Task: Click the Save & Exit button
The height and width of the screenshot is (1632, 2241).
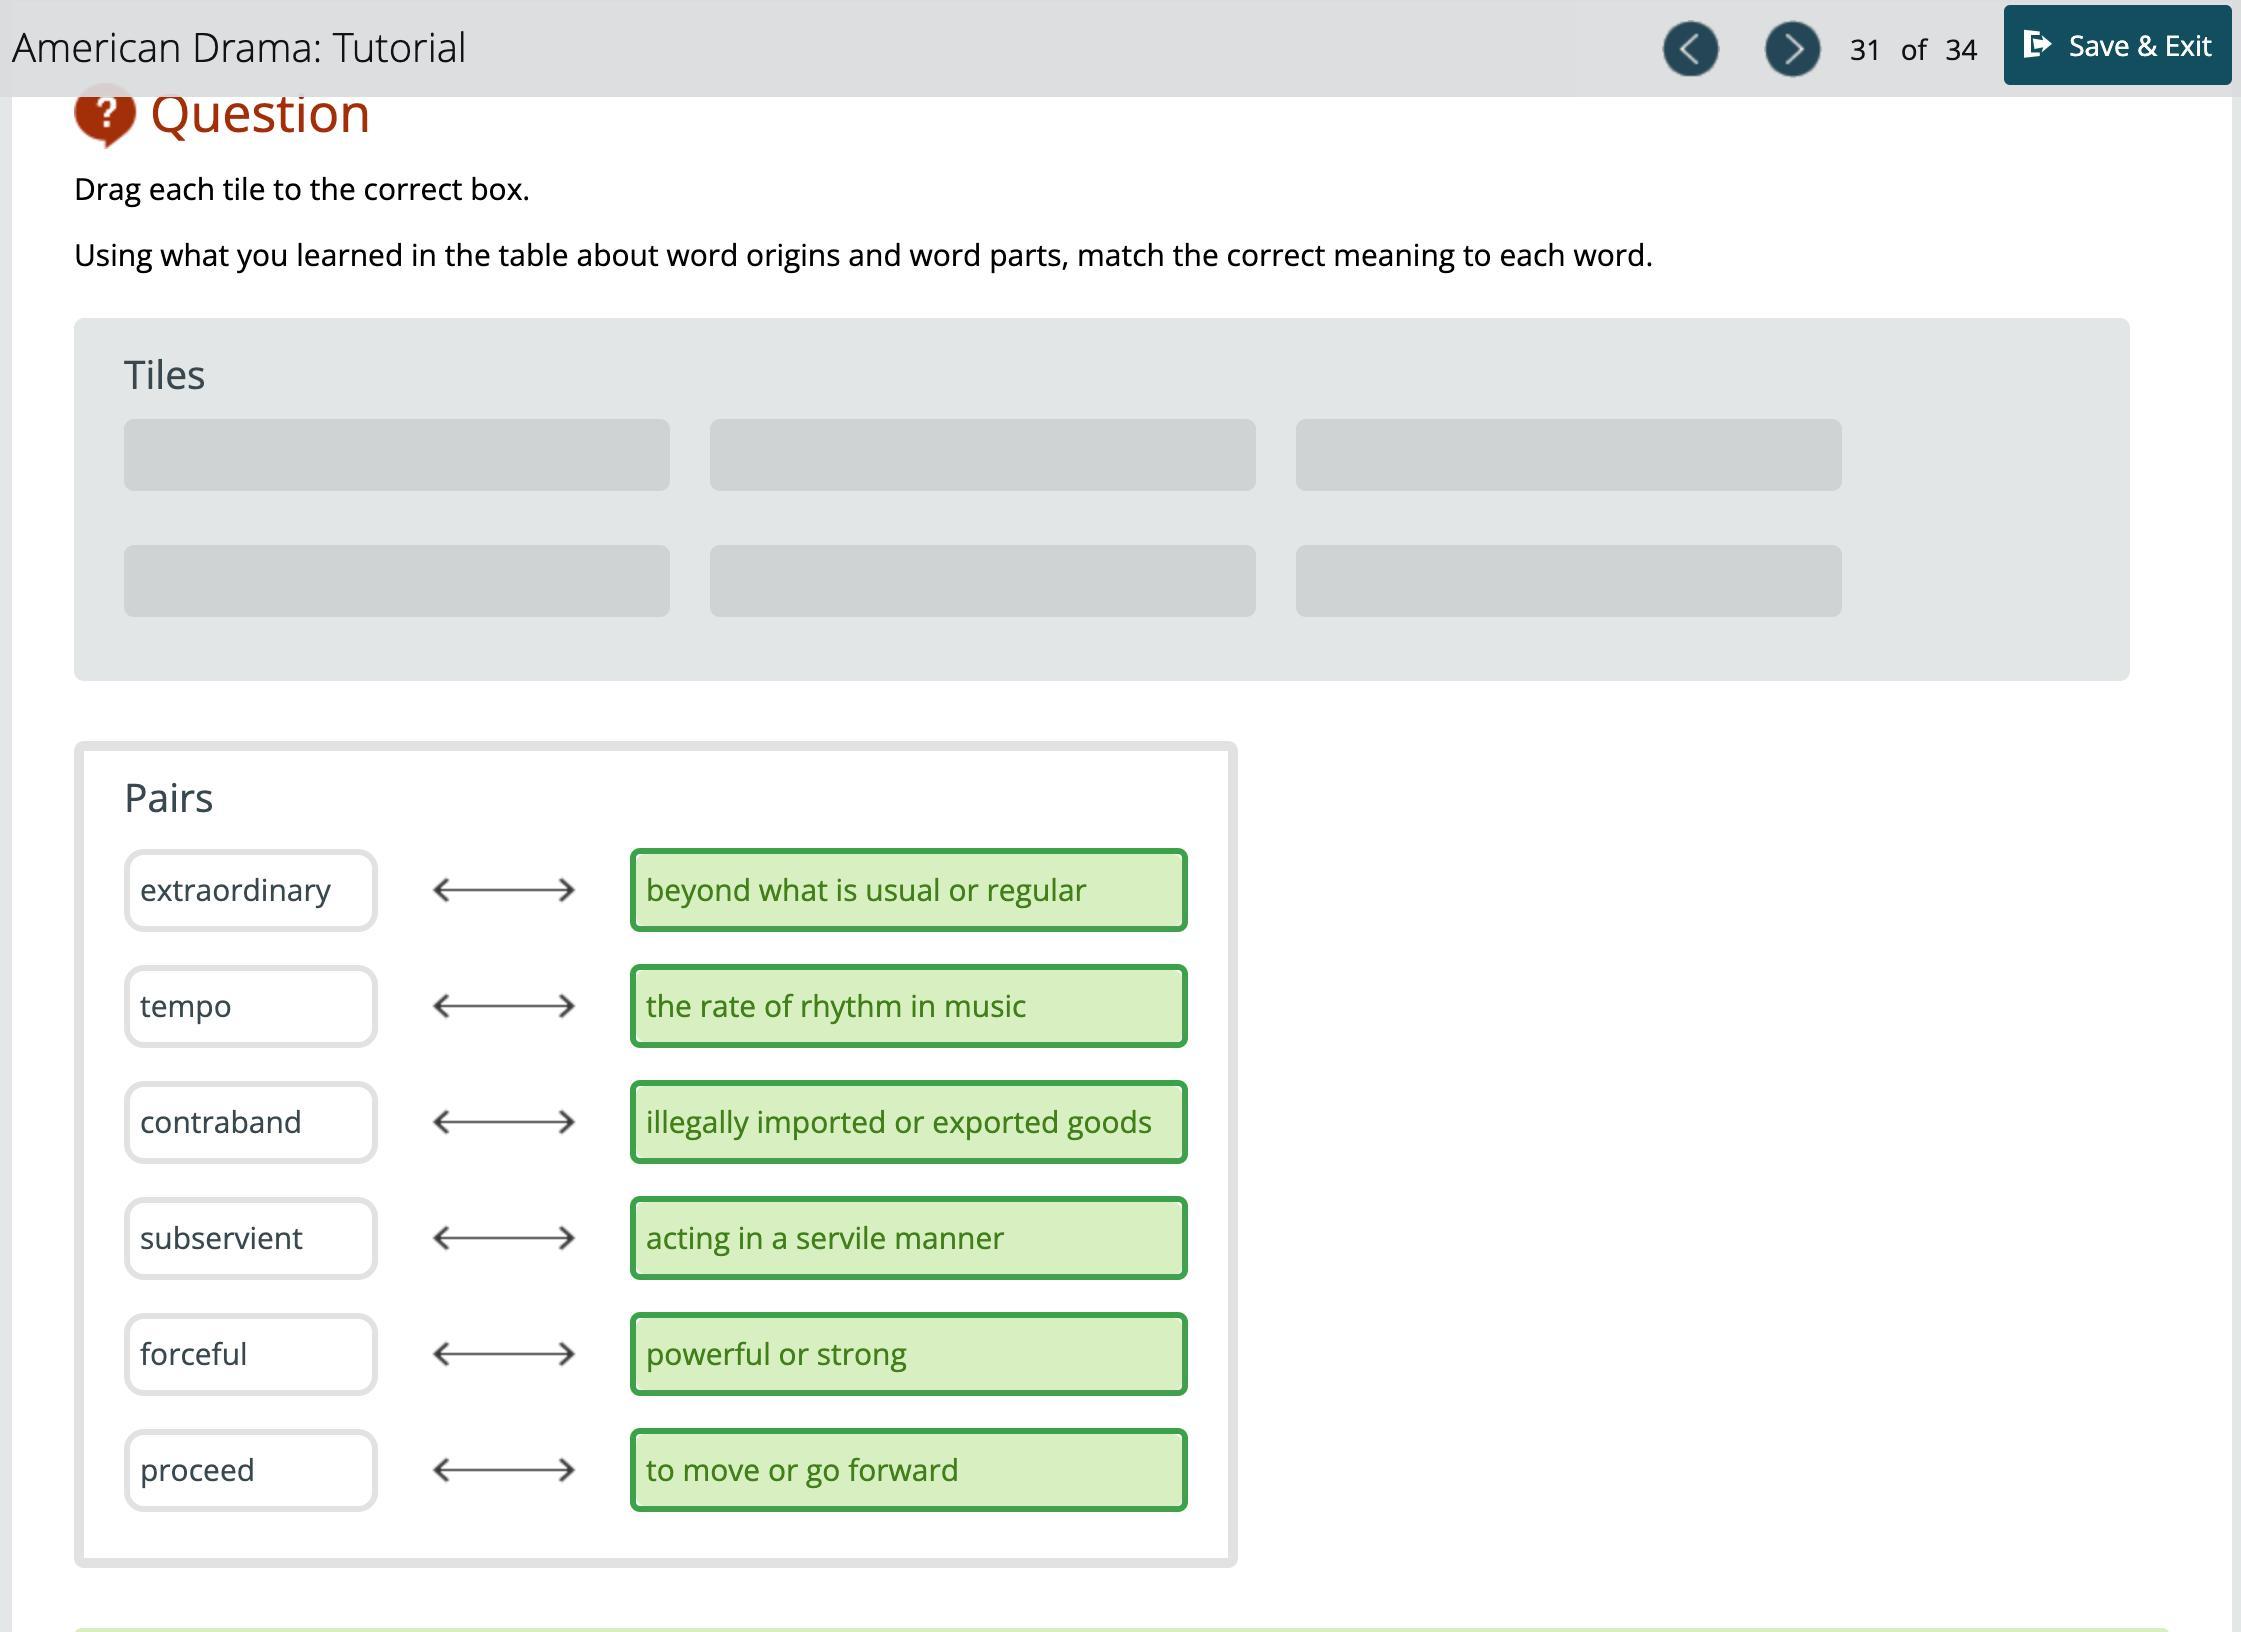Action: tap(2117, 46)
